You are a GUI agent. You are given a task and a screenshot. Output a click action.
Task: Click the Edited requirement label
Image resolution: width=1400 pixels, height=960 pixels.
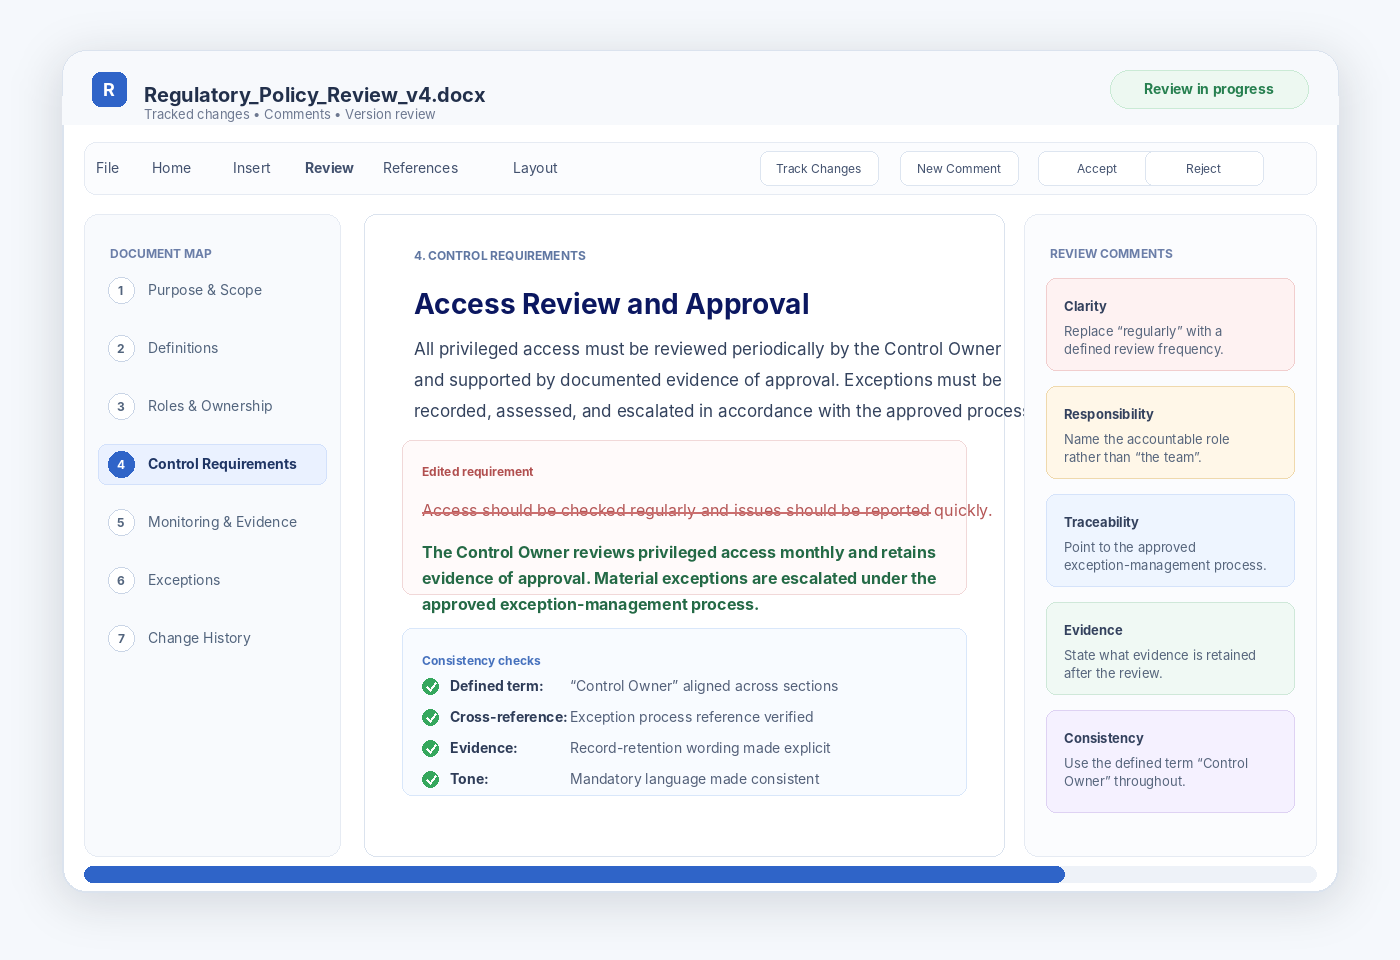pos(477,472)
